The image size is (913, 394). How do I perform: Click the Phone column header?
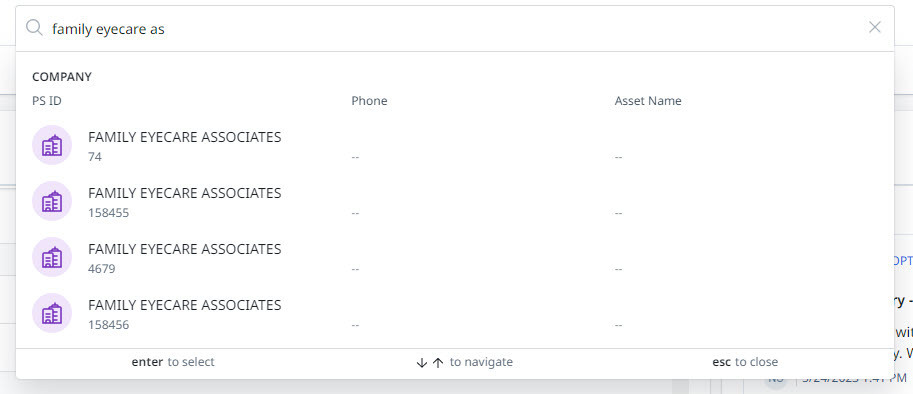coord(369,101)
